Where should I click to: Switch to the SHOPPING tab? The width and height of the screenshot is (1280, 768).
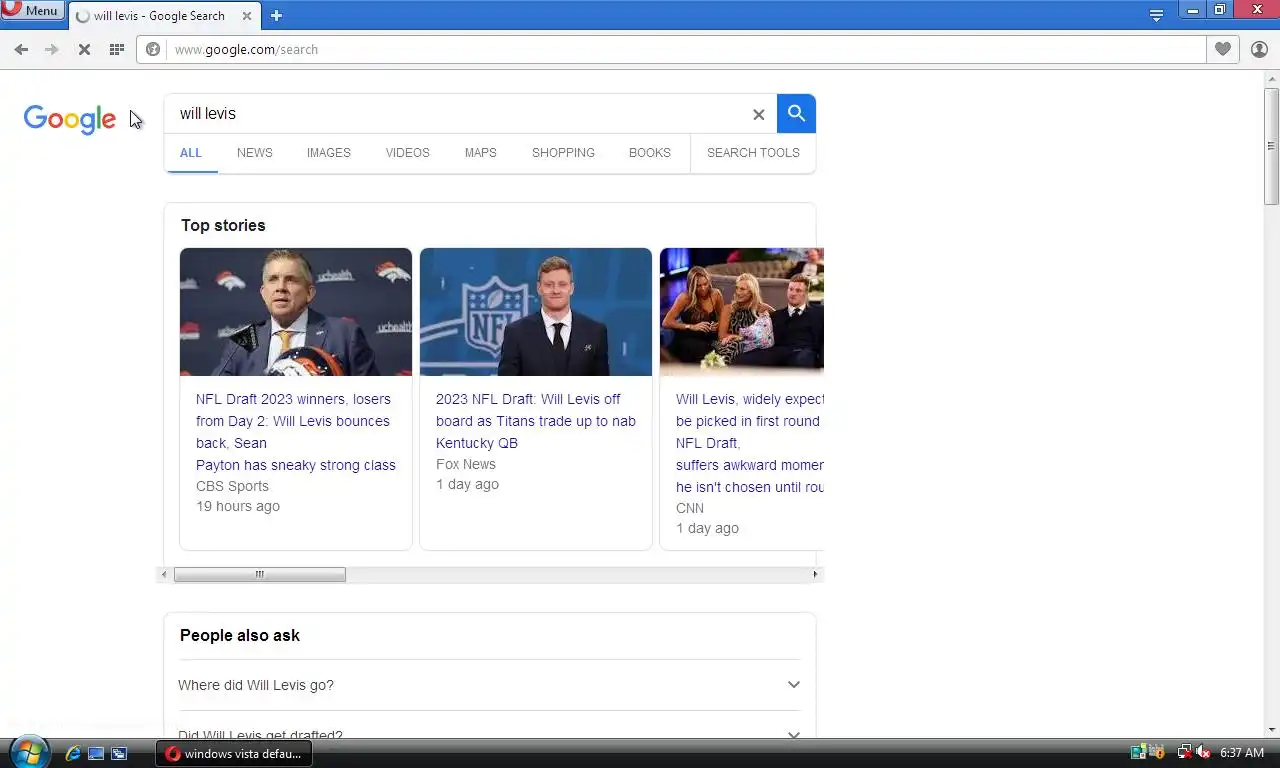(x=563, y=153)
